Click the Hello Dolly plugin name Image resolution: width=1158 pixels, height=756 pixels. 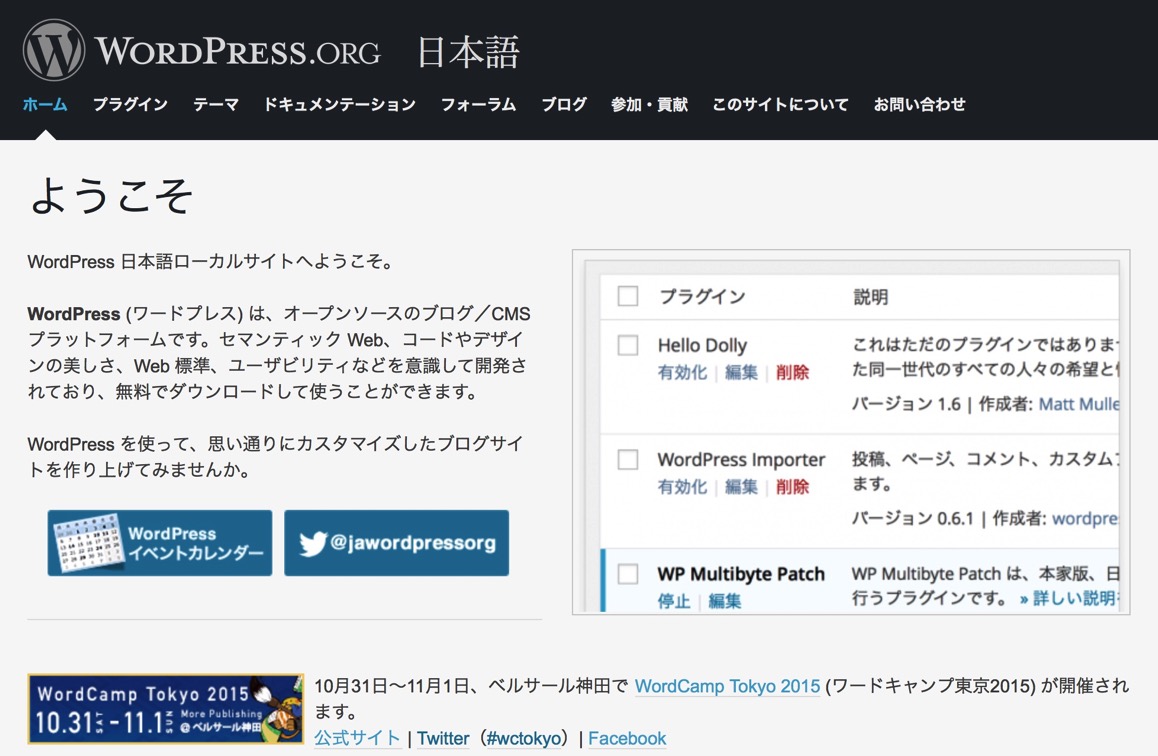coord(702,345)
